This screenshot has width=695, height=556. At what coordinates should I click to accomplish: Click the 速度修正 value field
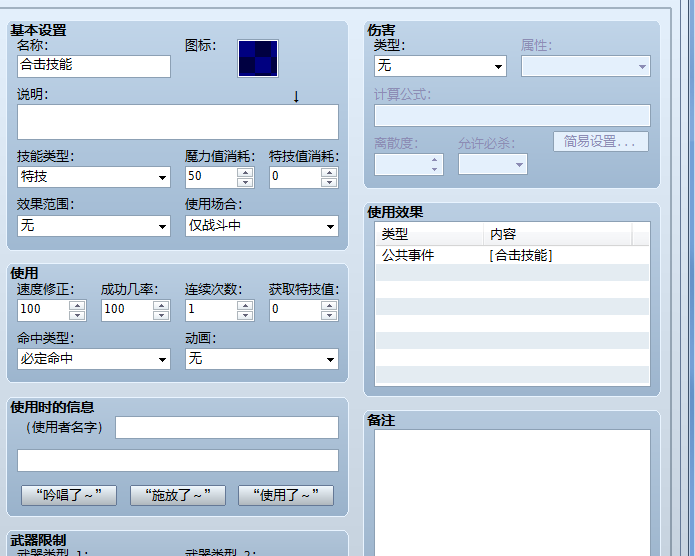(43, 310)
